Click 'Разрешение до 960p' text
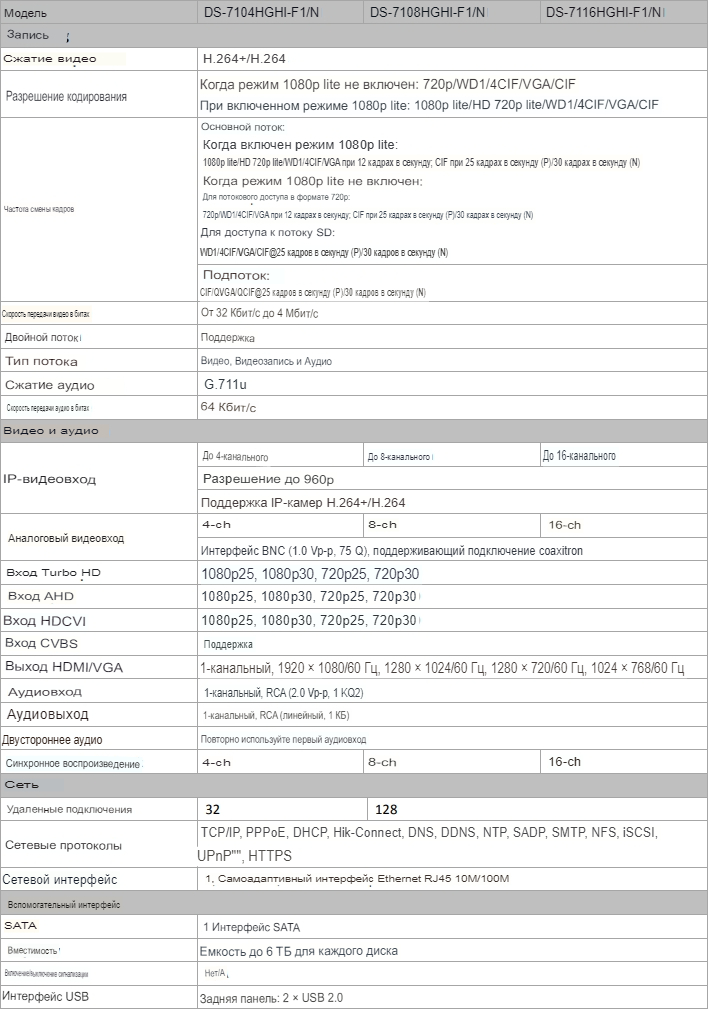The height and width of the screenshot is (1009, 709). coord(268,479)
